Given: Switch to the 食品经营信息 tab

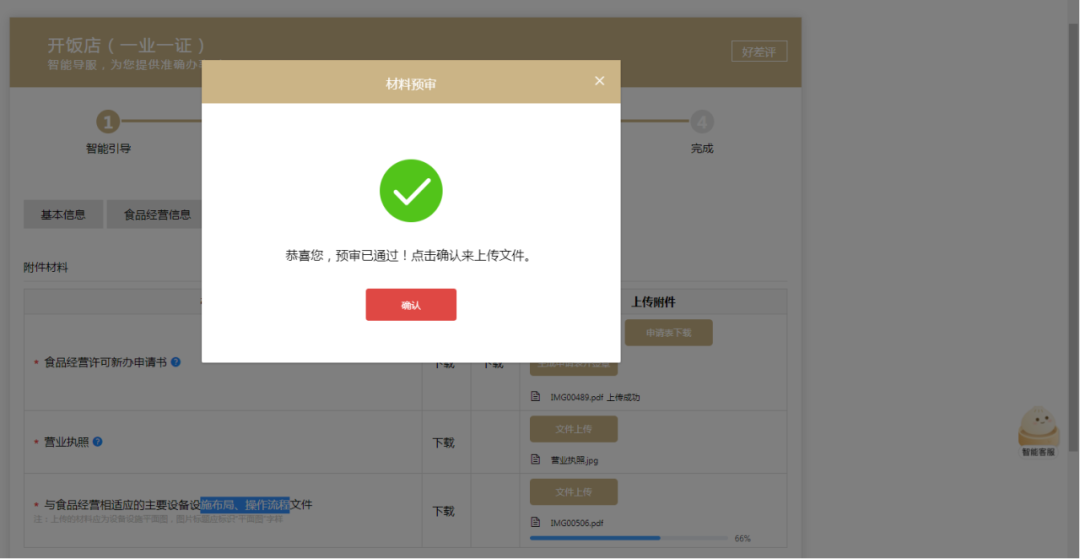Looking at the screenshot, I should coord(157,214).
